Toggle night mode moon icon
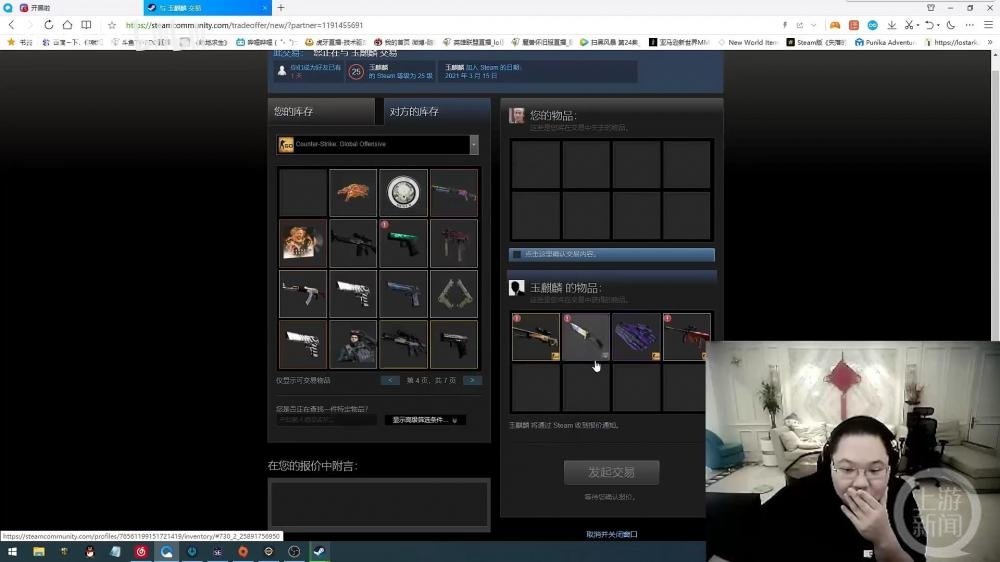The width and height of the screenshot is (1000, 562). [951, 25]
